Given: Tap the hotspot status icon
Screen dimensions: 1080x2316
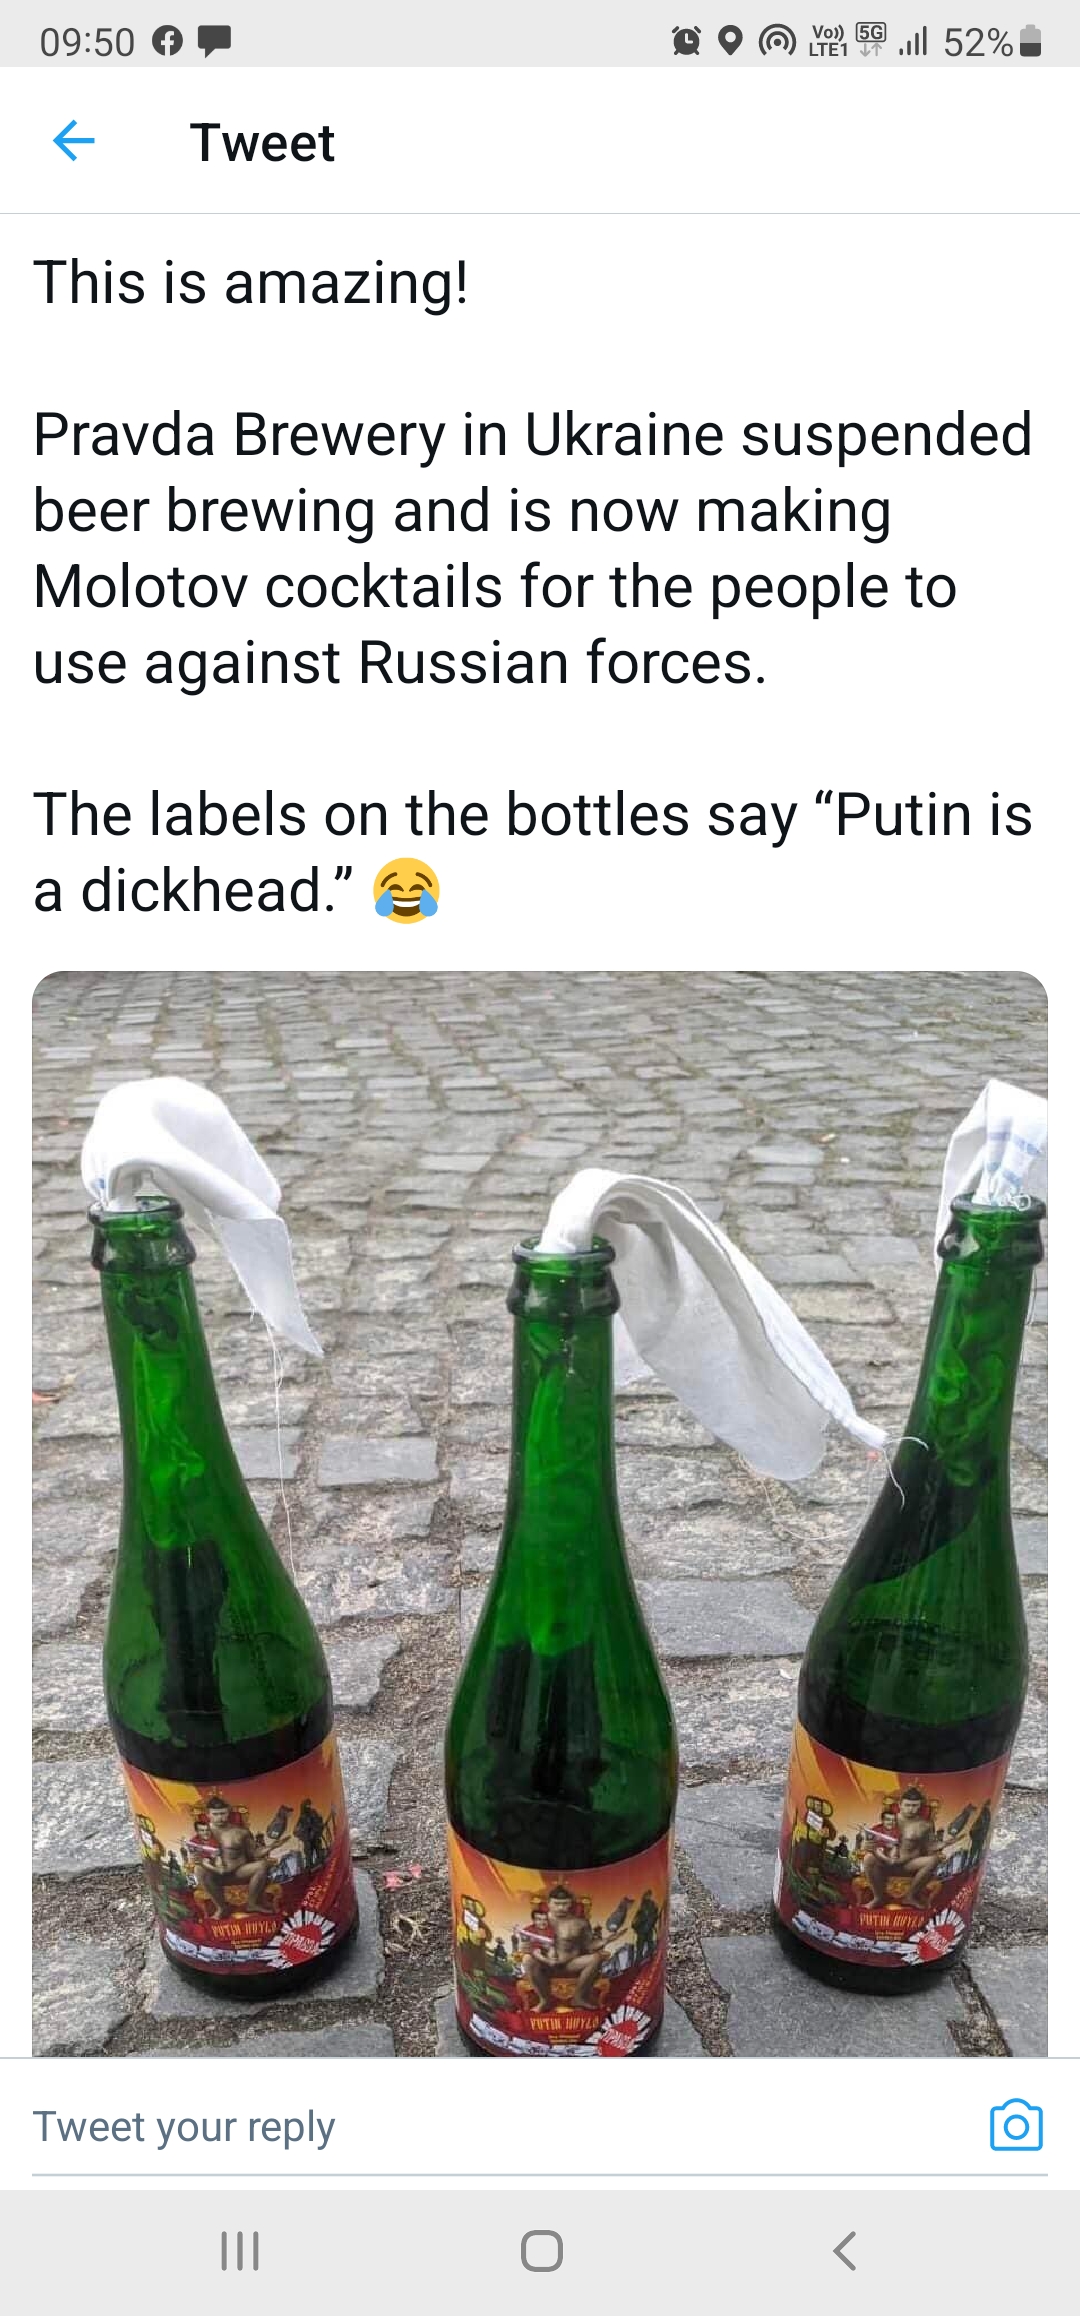Looking at the screenshot, I should pyautogui.click(x=777, y=41).
